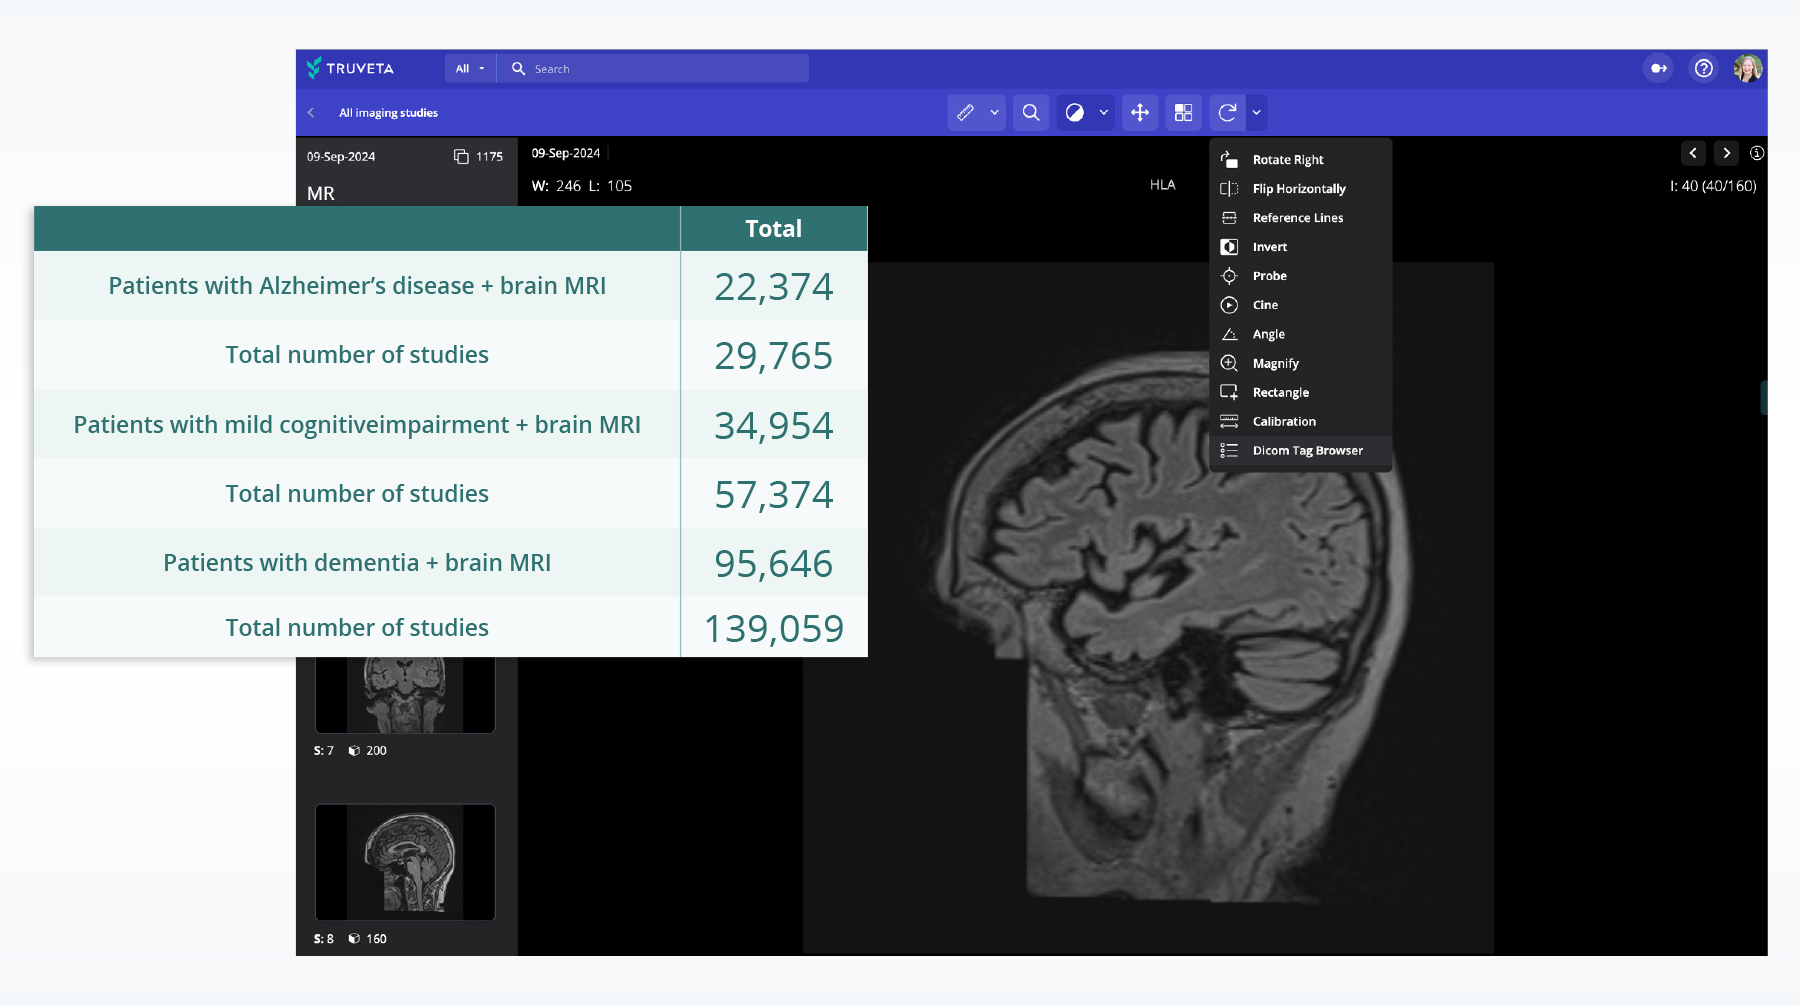This screenshot has height=1005, width=1800.
Task: Click the 09-Sep-2024 study date in sidebar
Action: click(341, 157)
